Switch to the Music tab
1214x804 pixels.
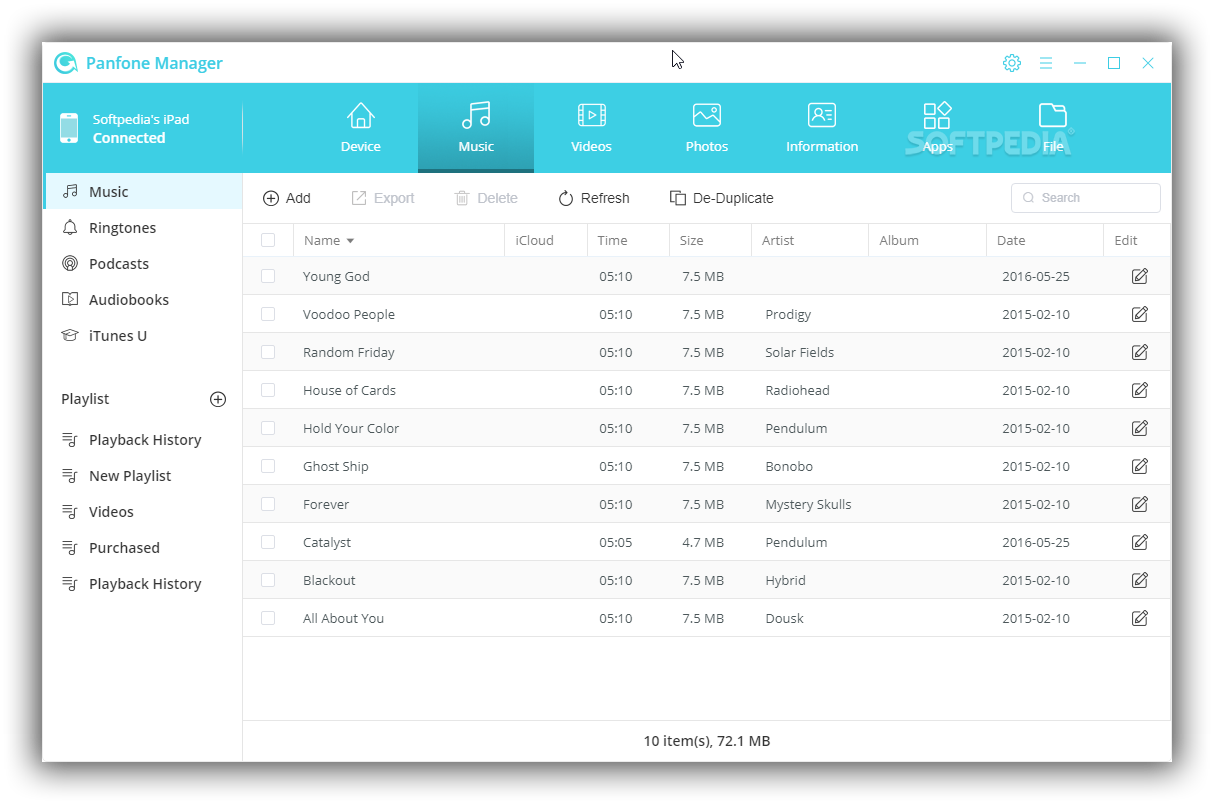point(476,128)
